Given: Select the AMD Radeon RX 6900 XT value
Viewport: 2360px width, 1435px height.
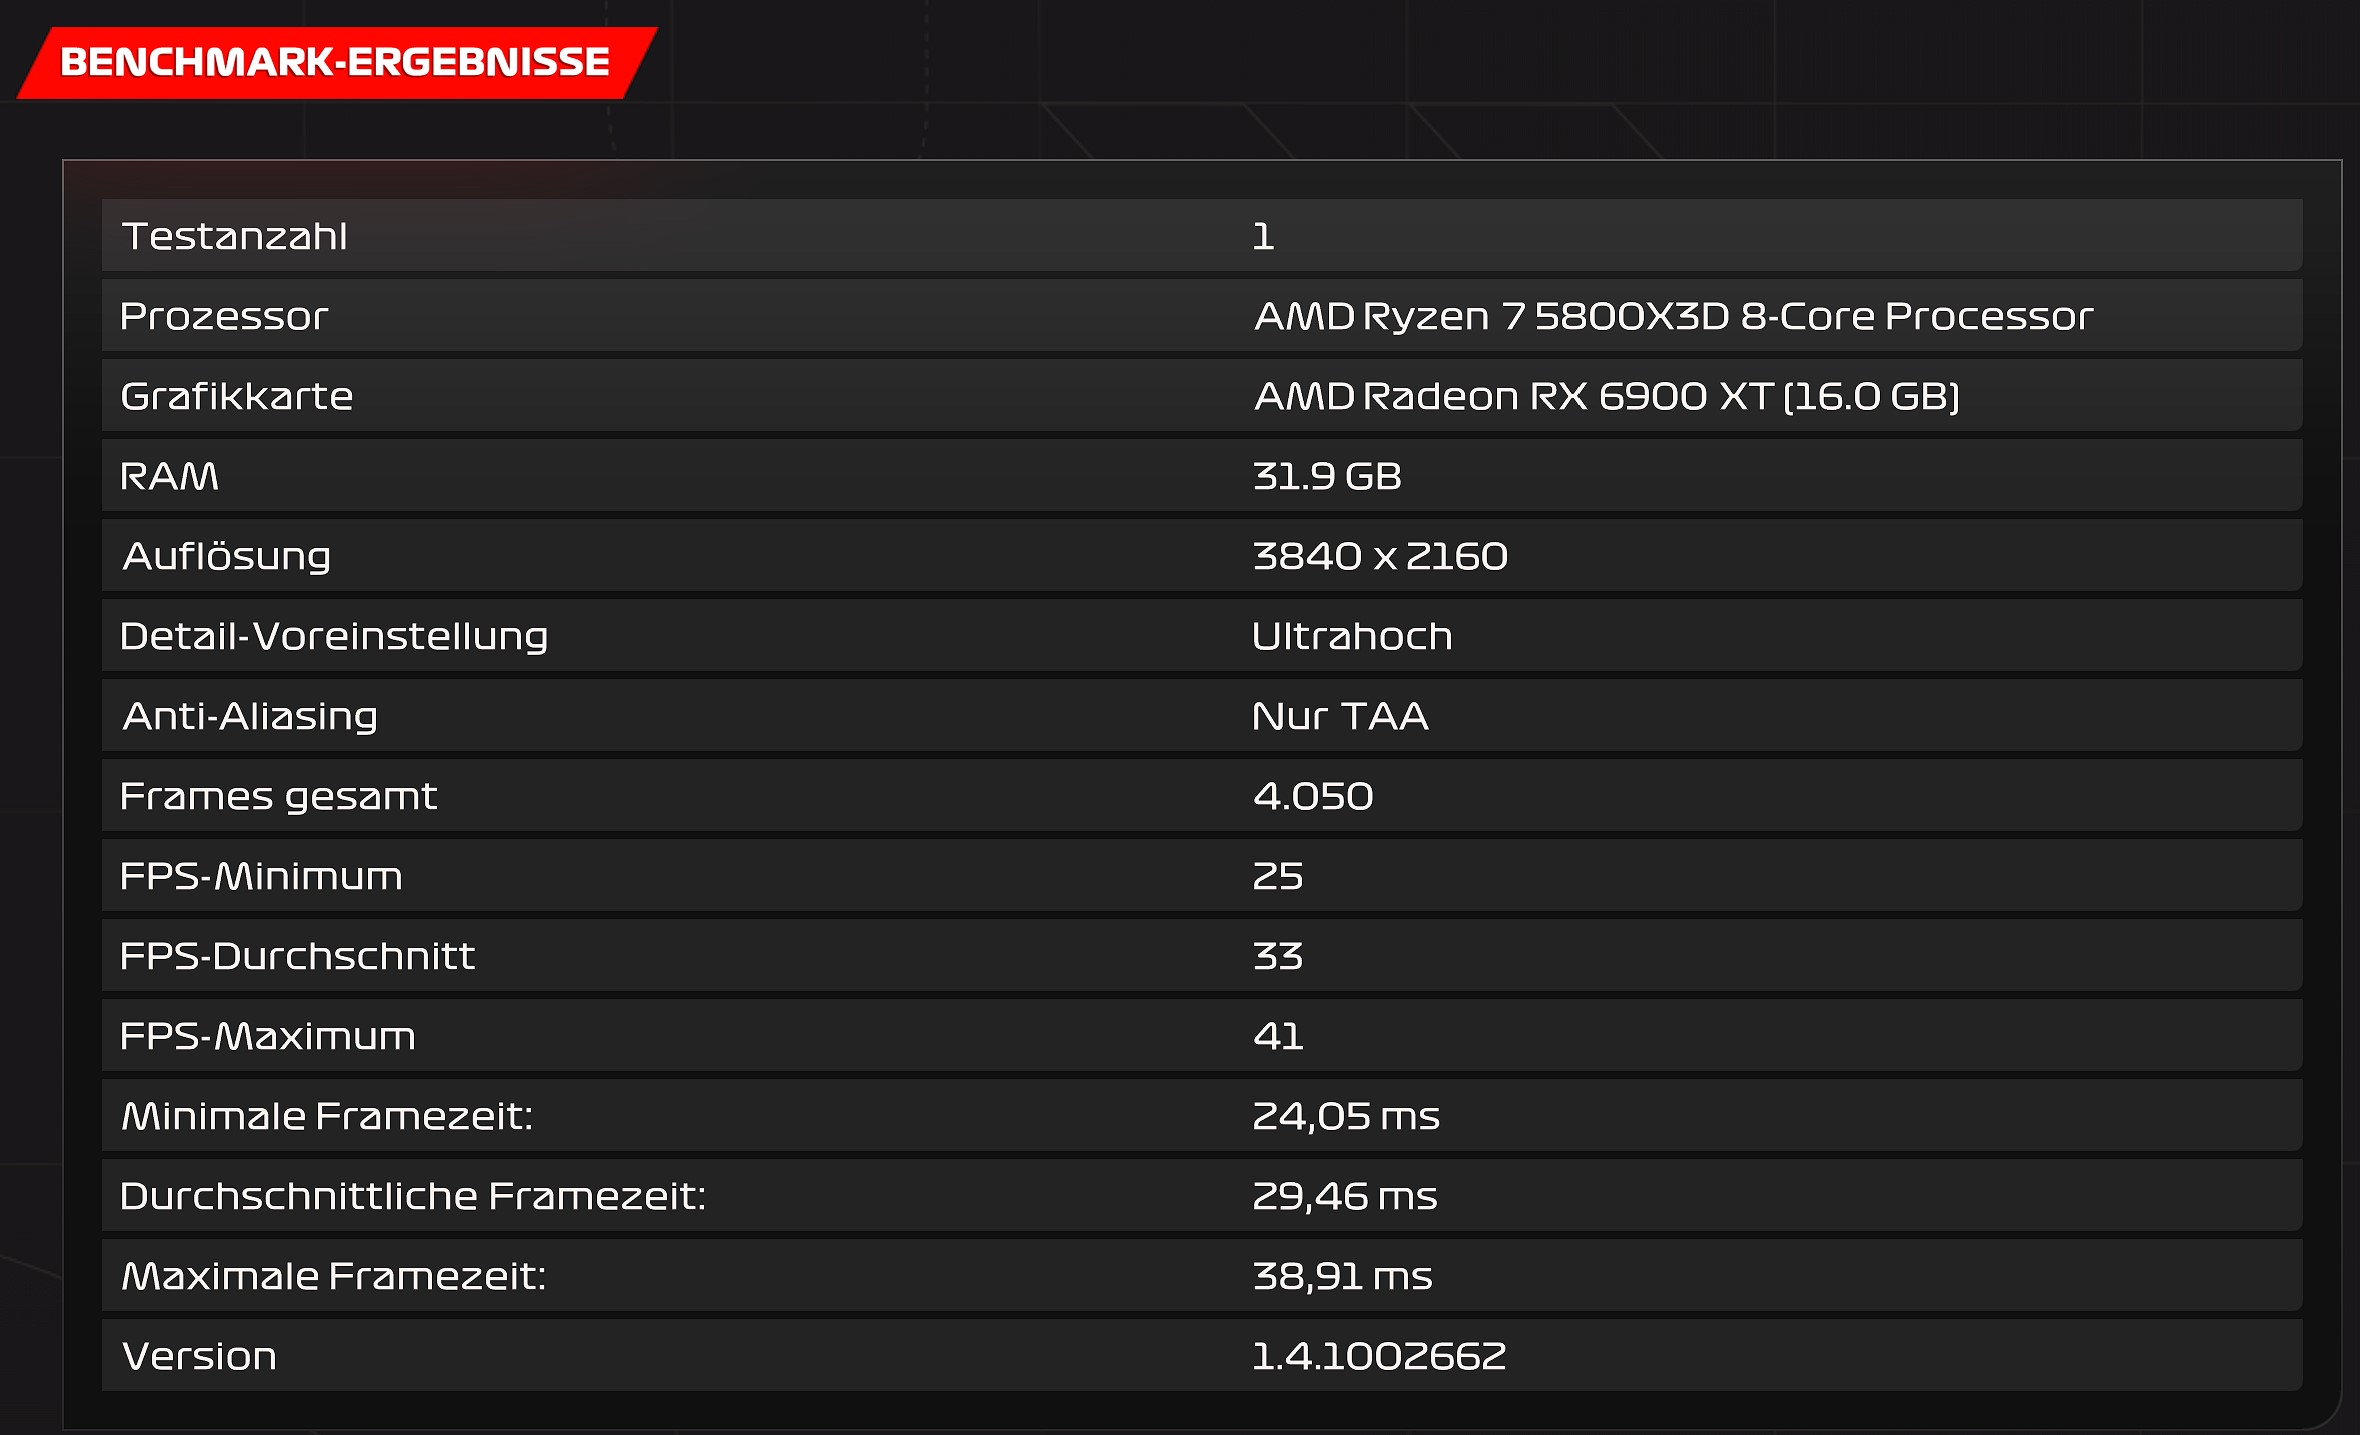Looking at the screenshot, I should (1606, 397).
